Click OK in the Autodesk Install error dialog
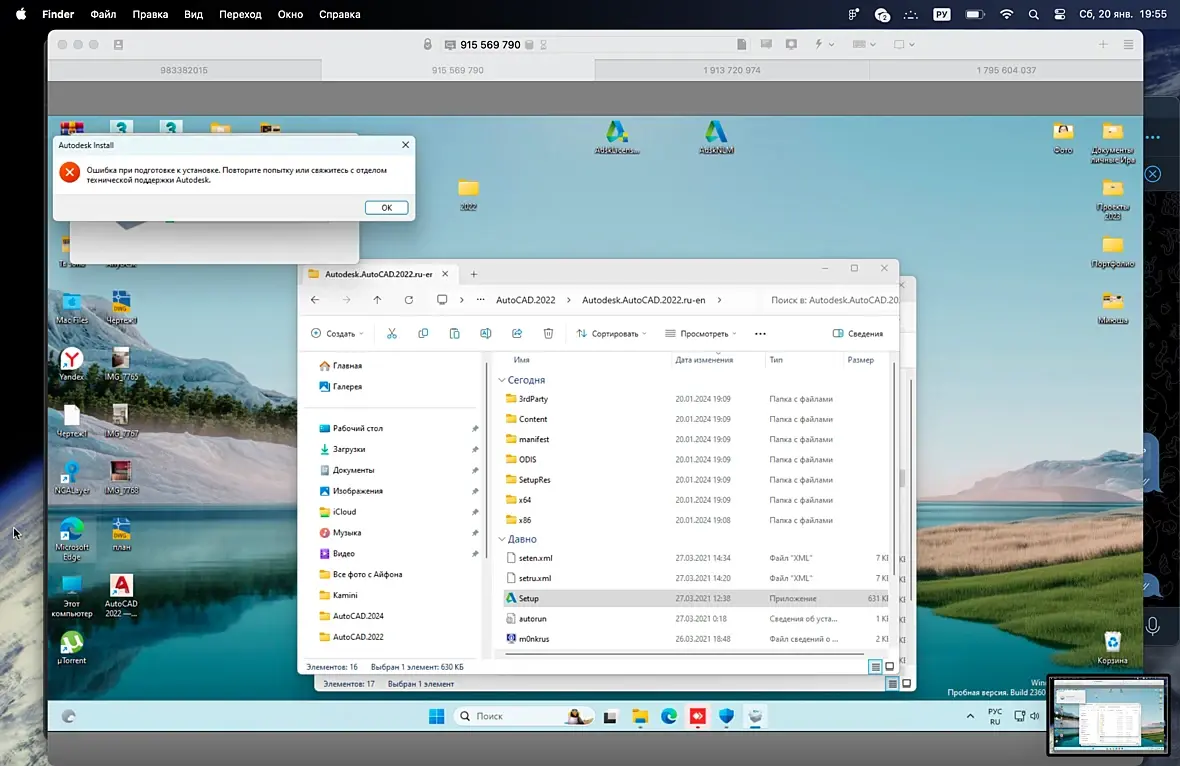The width and height of the screenshot is (1180, 766). (x=386, y=208)
